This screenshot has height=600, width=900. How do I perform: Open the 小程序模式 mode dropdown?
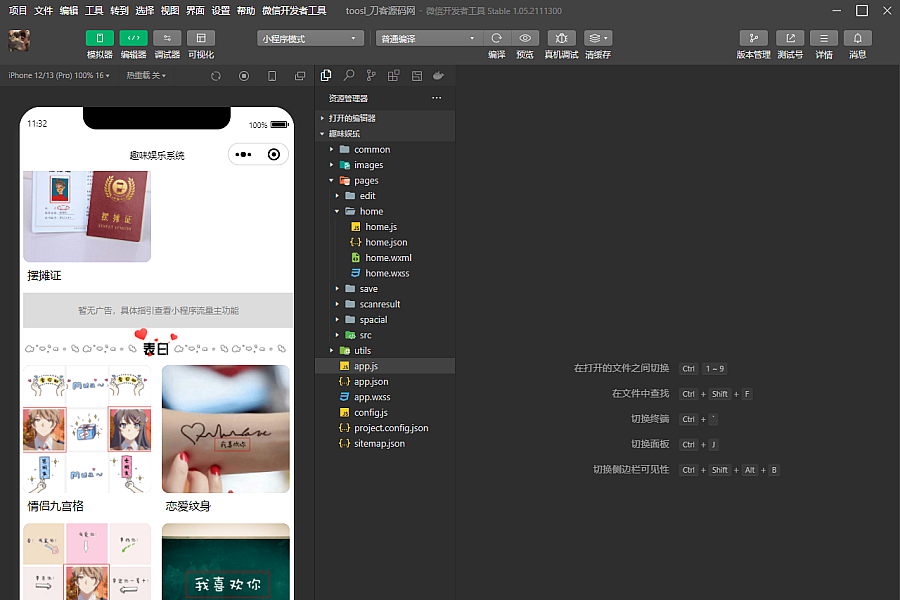(x=310, y=38)
